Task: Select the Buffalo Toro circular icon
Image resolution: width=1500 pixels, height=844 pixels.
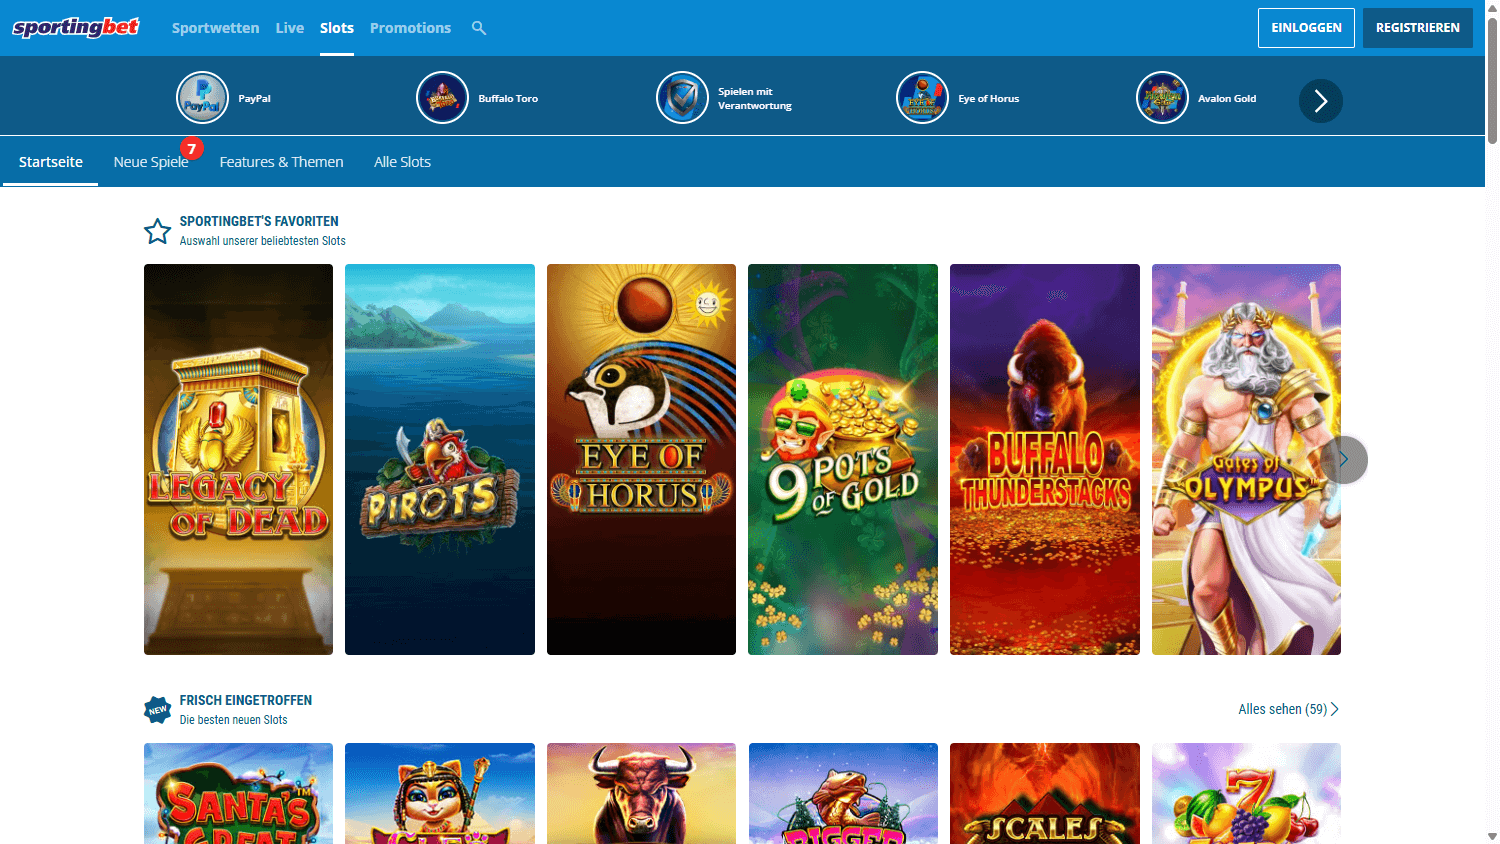Action: tap(442, 97)
